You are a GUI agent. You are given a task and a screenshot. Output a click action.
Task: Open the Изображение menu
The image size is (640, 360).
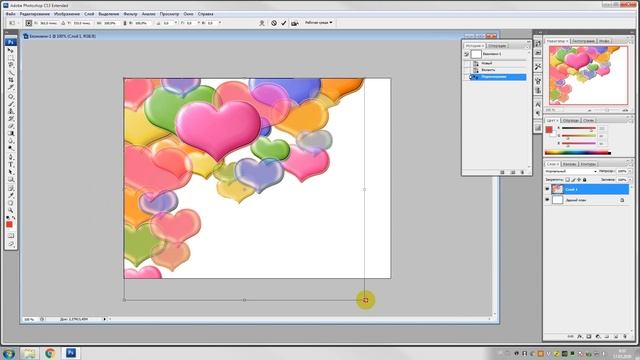pos(67,14)
